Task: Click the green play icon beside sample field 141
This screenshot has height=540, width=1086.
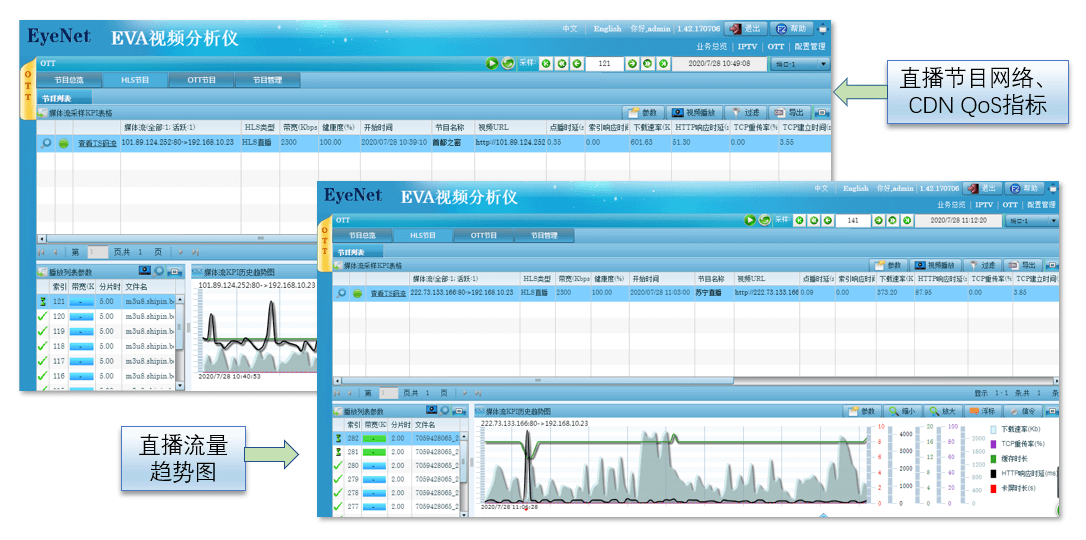Action: 751,220
